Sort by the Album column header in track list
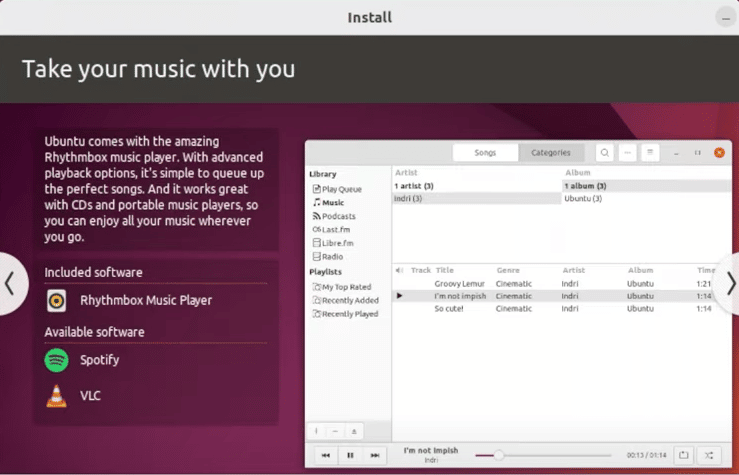This screenshot has width=739, height=475. coord(640,270)
